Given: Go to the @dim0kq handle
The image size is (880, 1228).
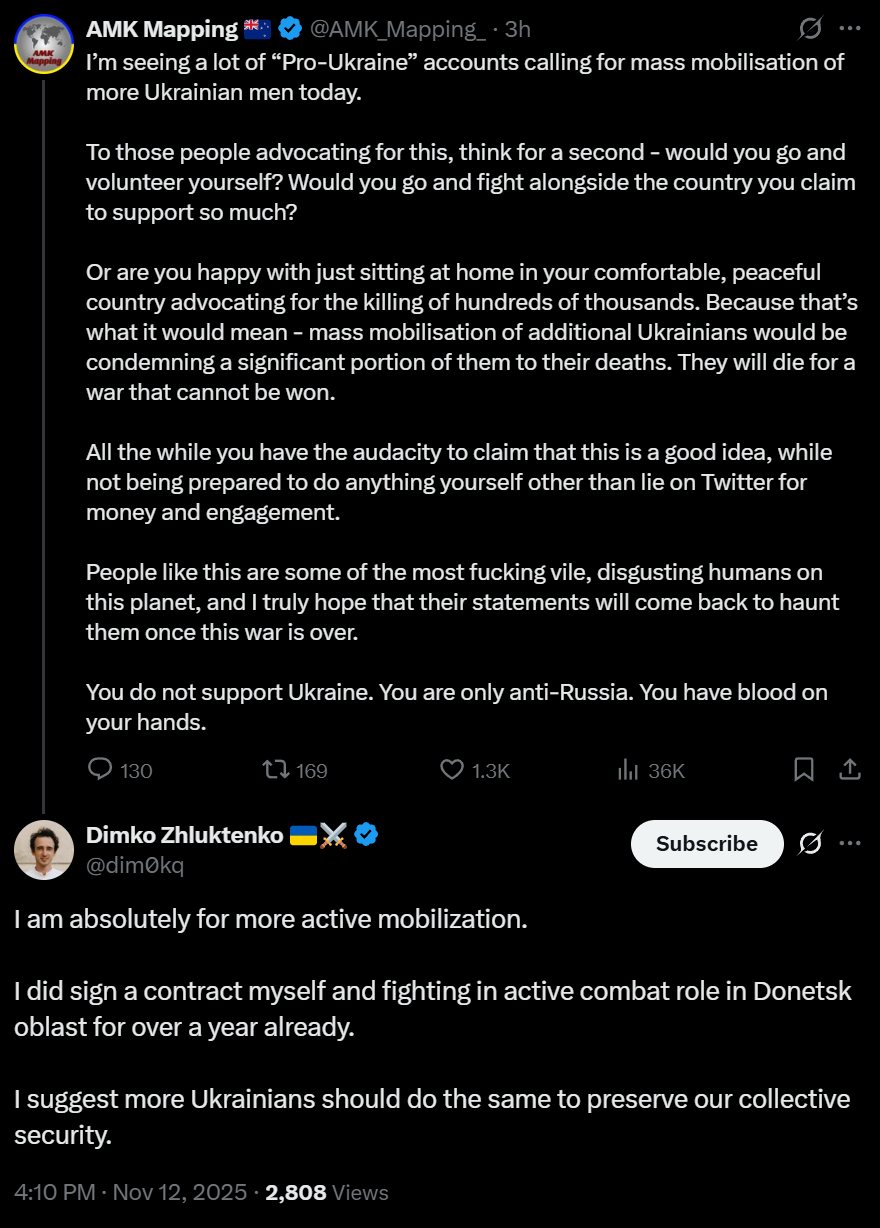Looking at the screenshot, I should (135, 865).
